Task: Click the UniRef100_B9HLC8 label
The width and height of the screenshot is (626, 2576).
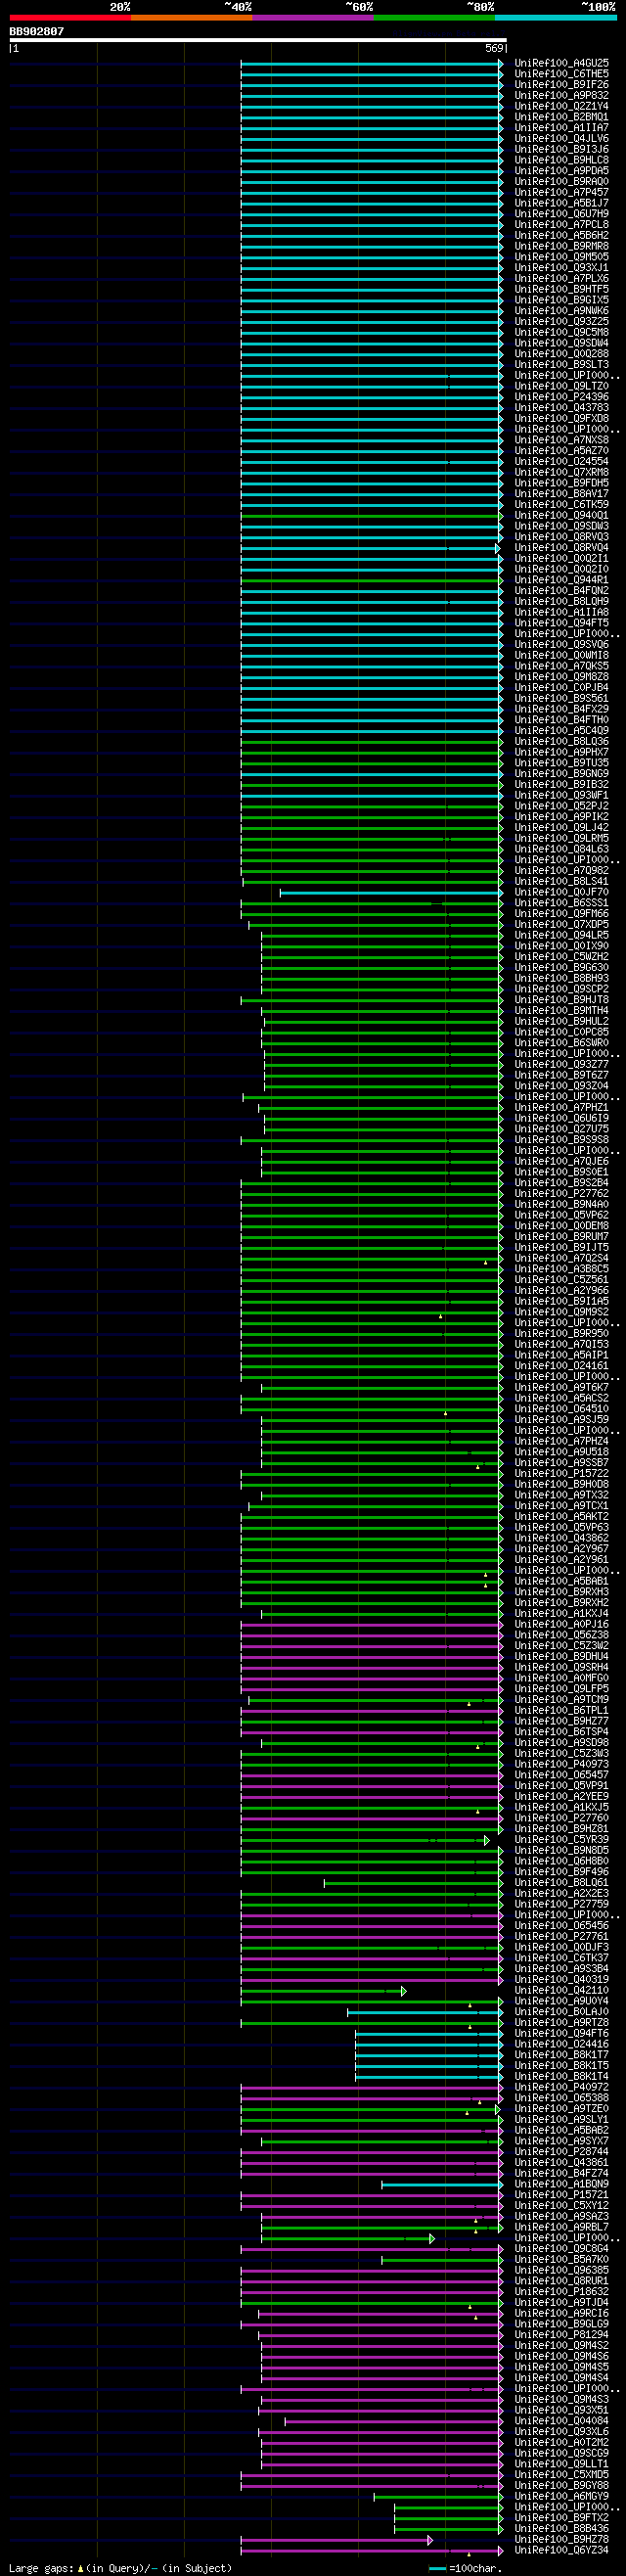Action: (561, 160)
